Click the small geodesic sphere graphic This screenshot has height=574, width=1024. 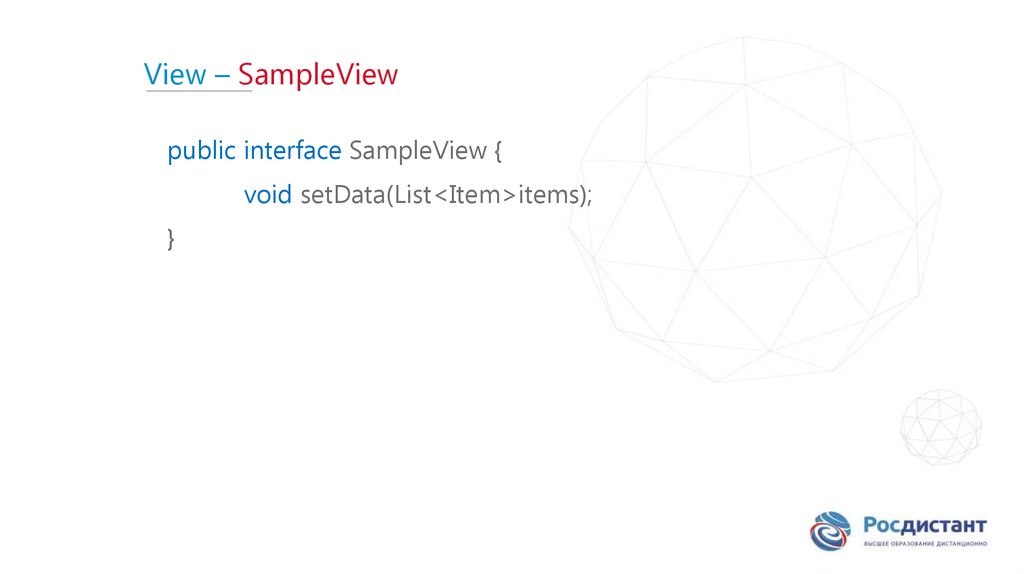point(941,423)
